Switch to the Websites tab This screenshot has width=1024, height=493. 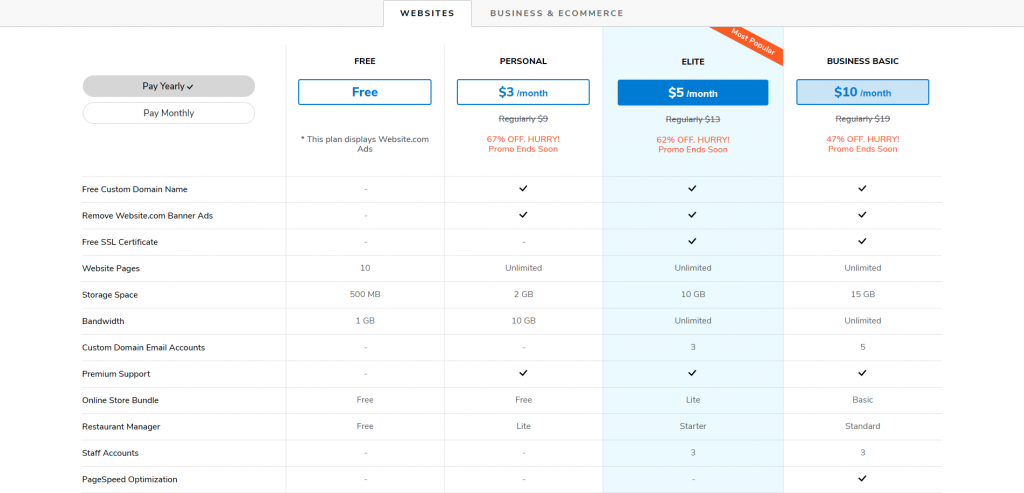pyautogui.click(x=427, y=13)
